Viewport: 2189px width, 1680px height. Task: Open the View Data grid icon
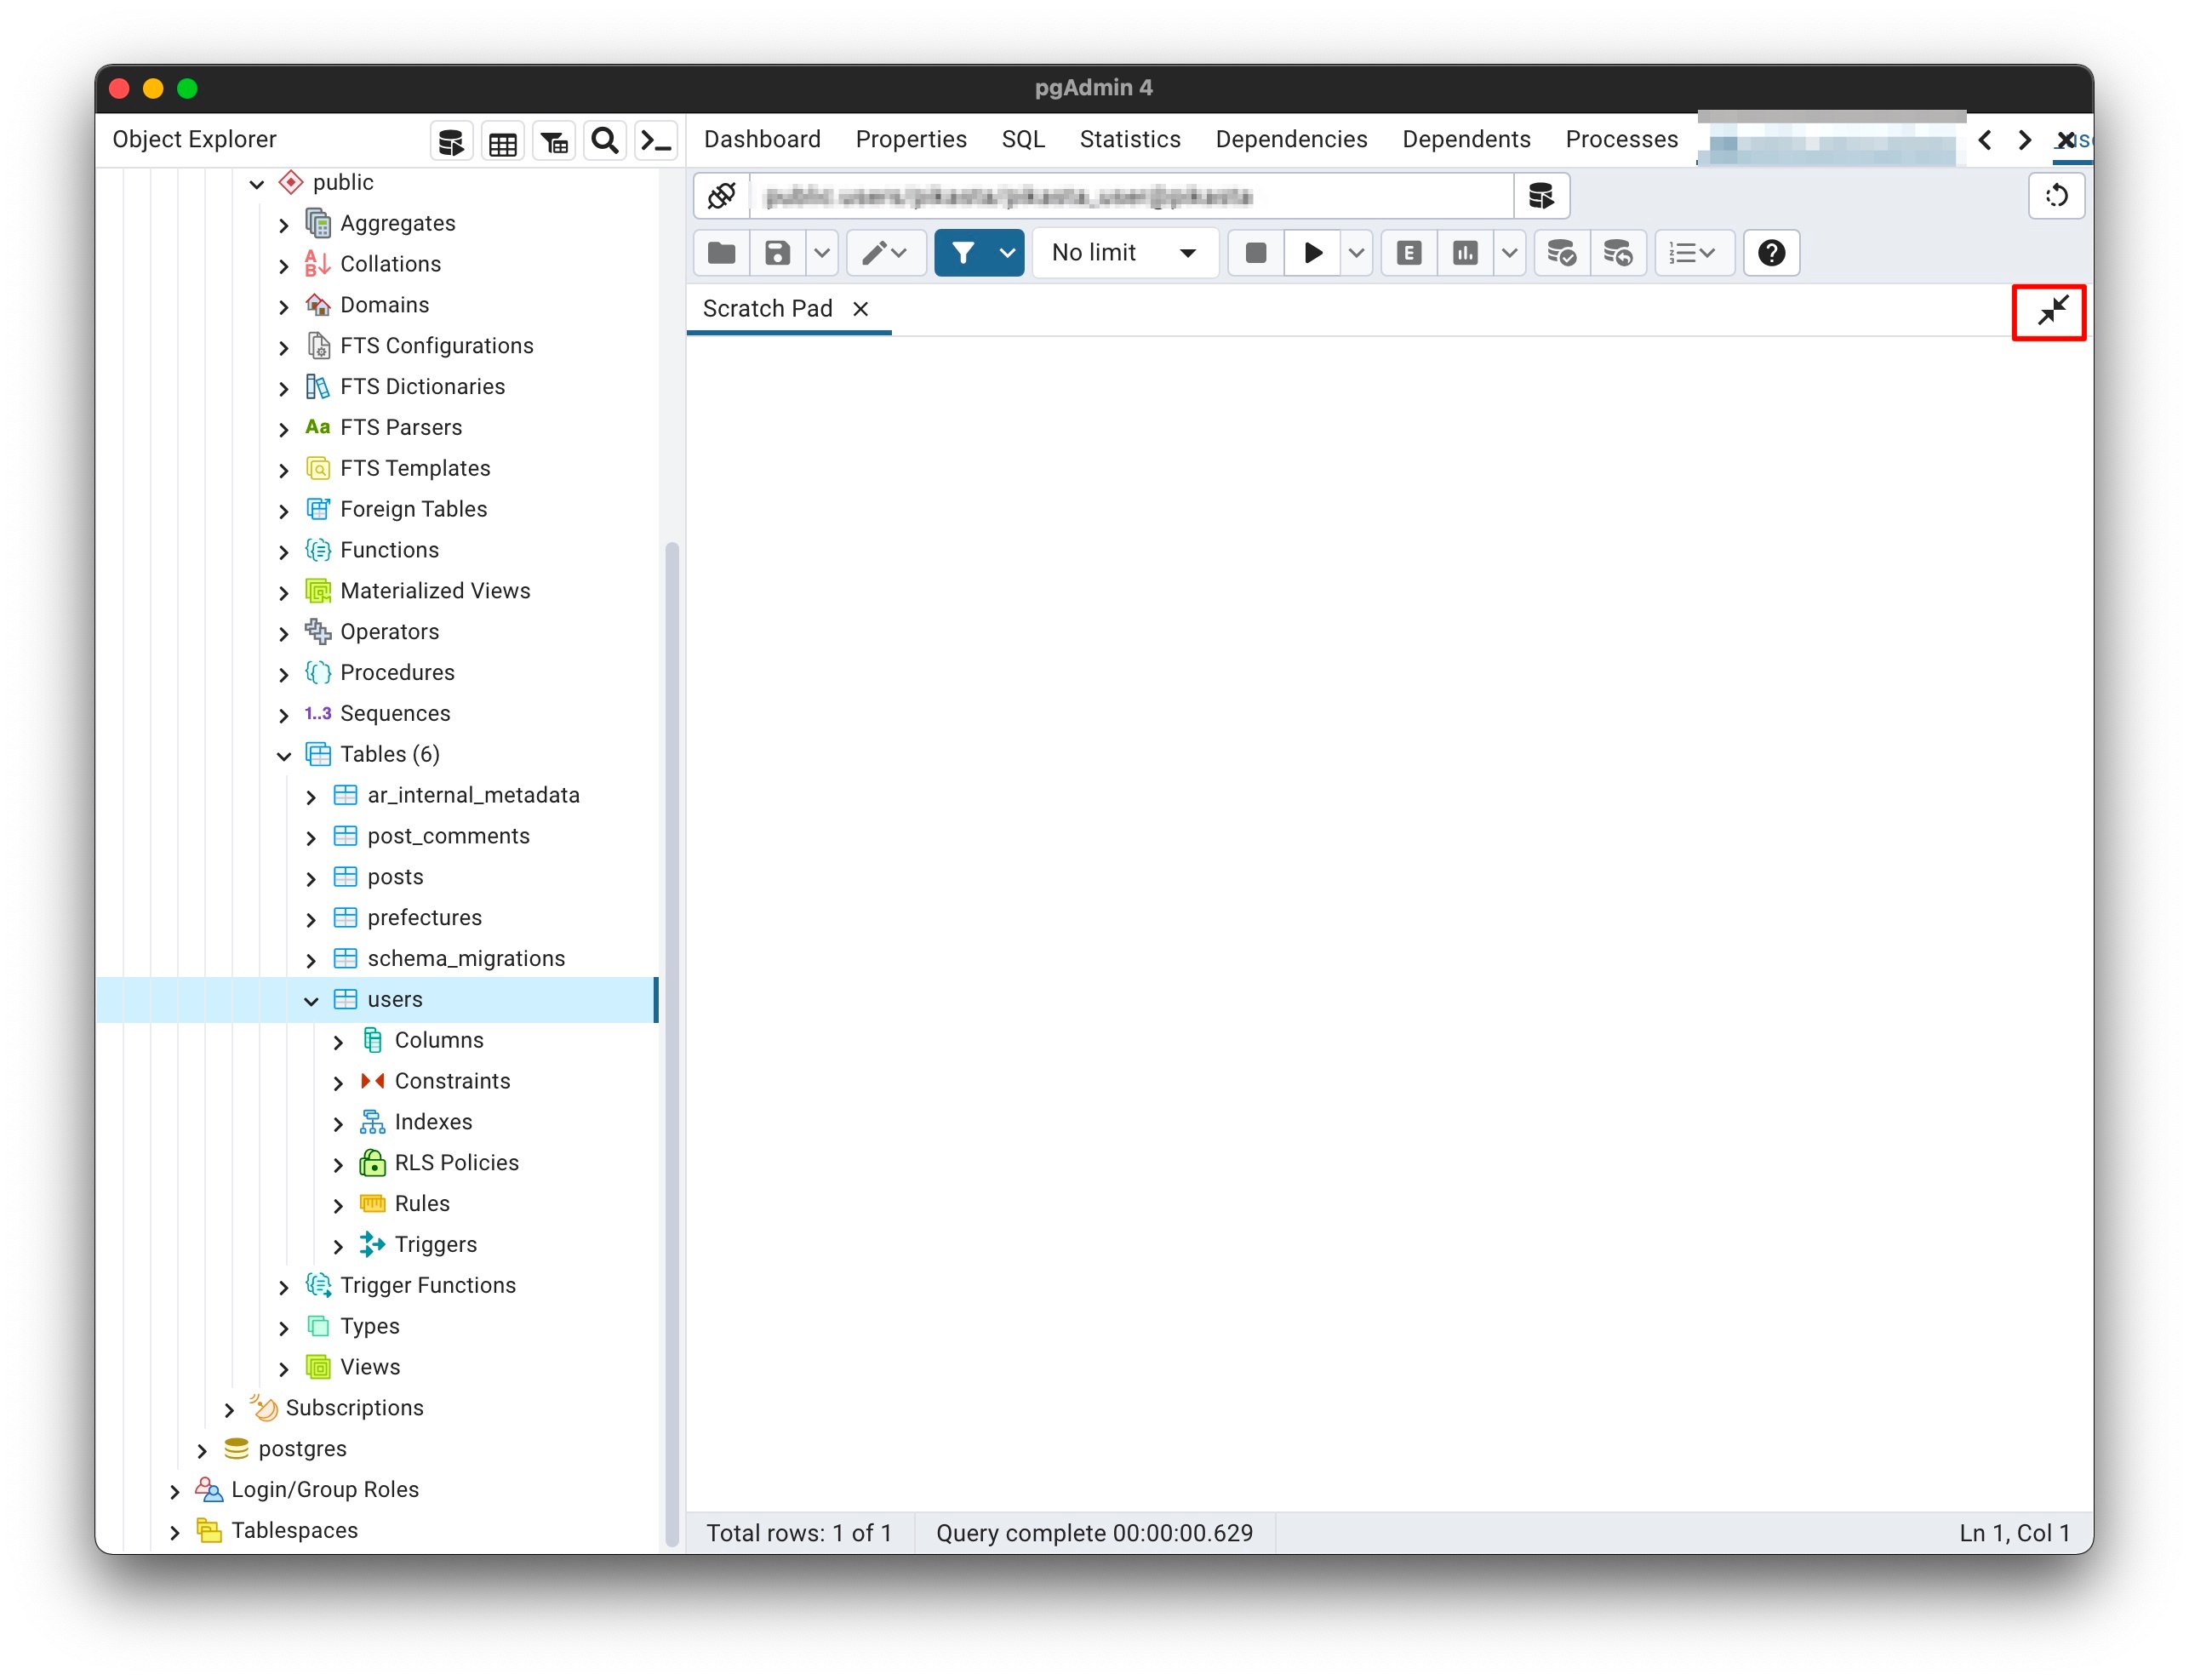click(x=503, y=143)
